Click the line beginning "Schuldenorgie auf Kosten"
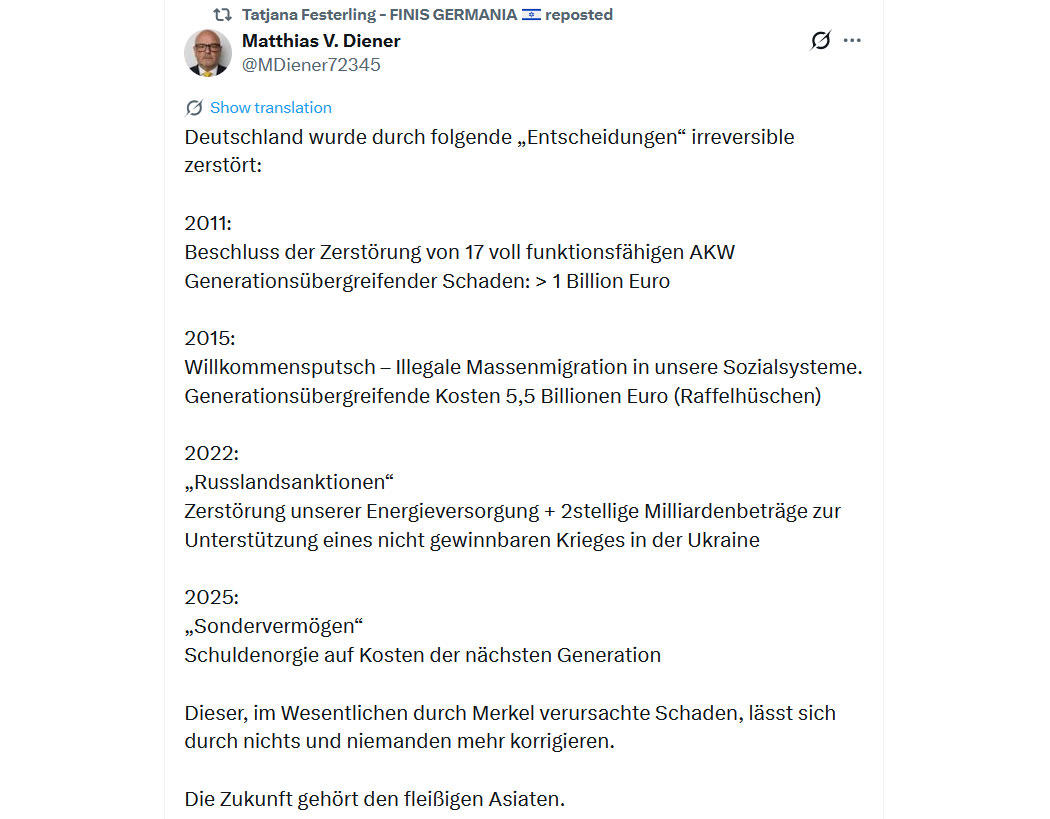1050x819 pixels. point(422,655)
